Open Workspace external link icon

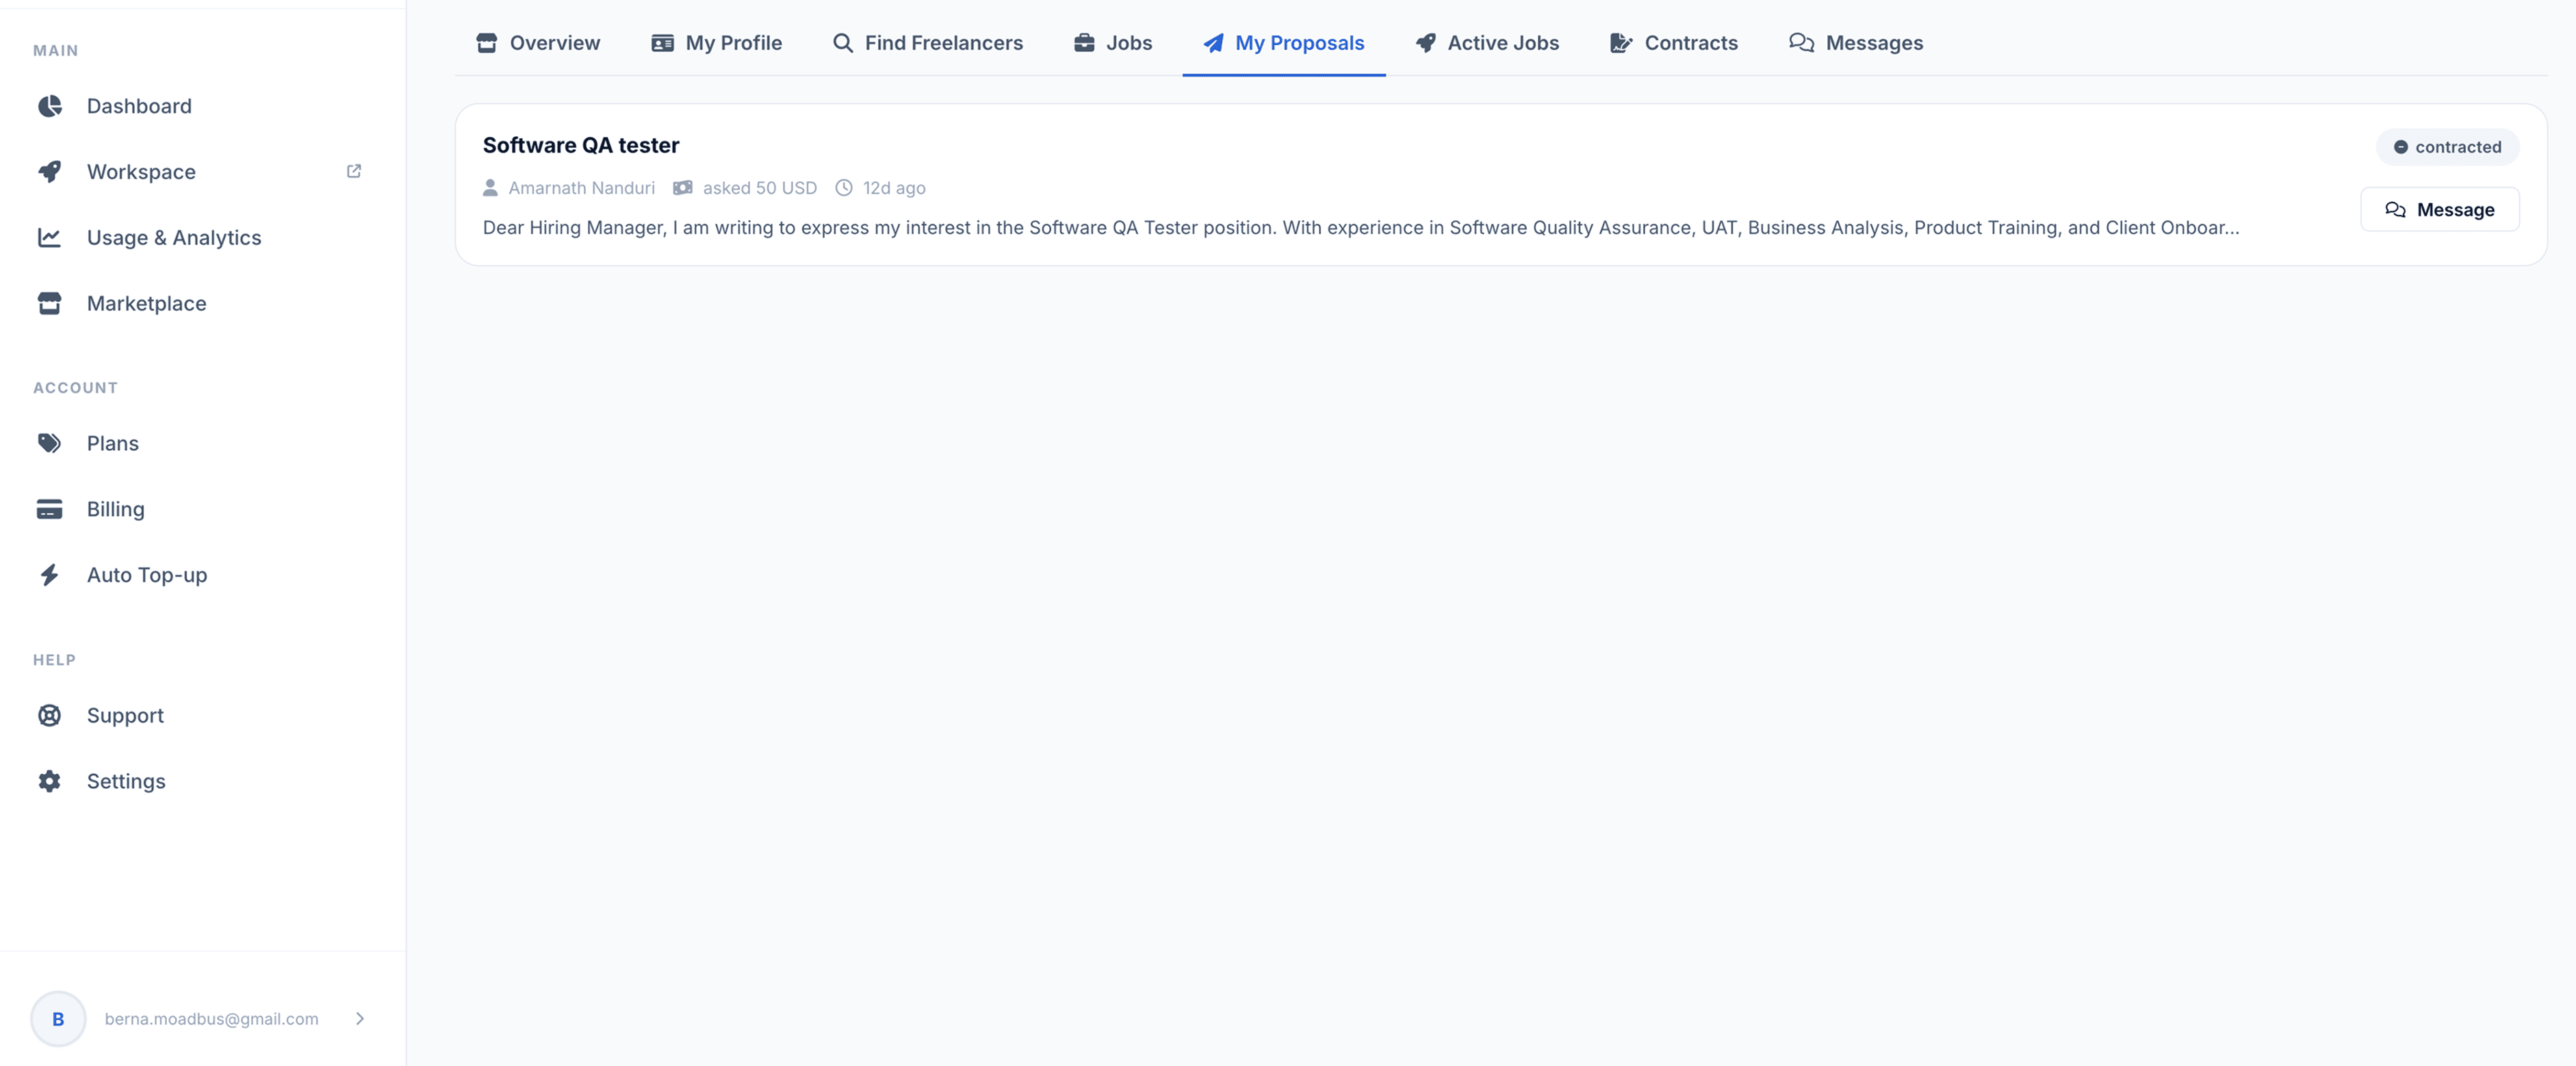click(354, 171)
